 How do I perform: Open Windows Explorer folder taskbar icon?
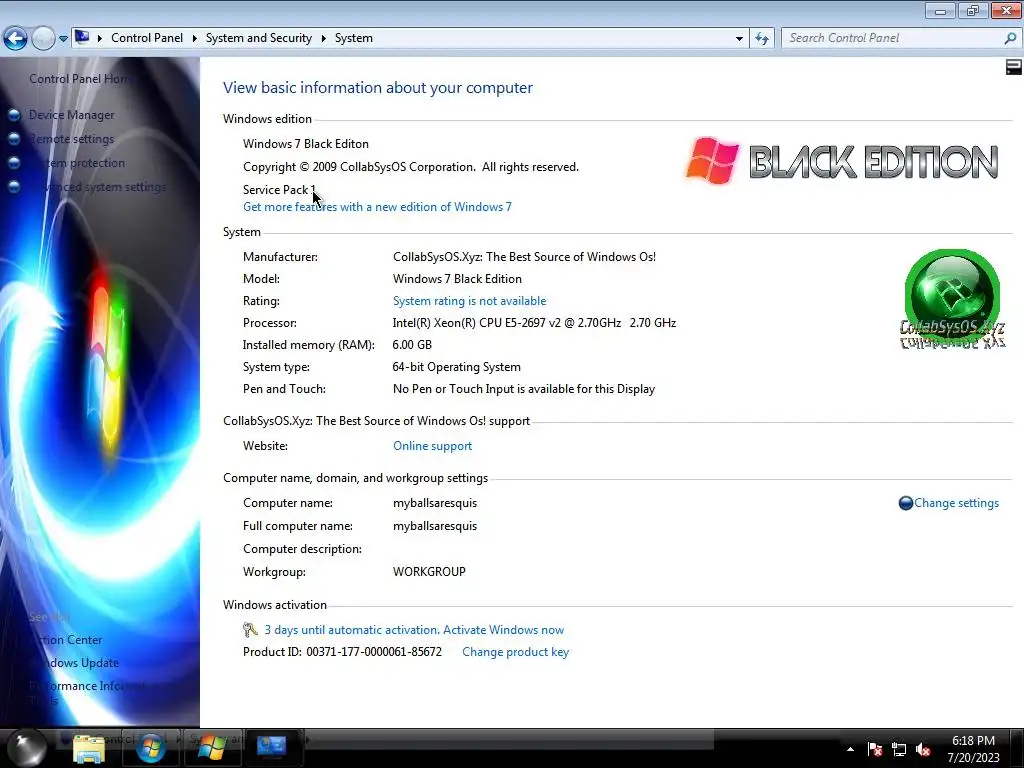pyautogui.click(x=89, y=748)
